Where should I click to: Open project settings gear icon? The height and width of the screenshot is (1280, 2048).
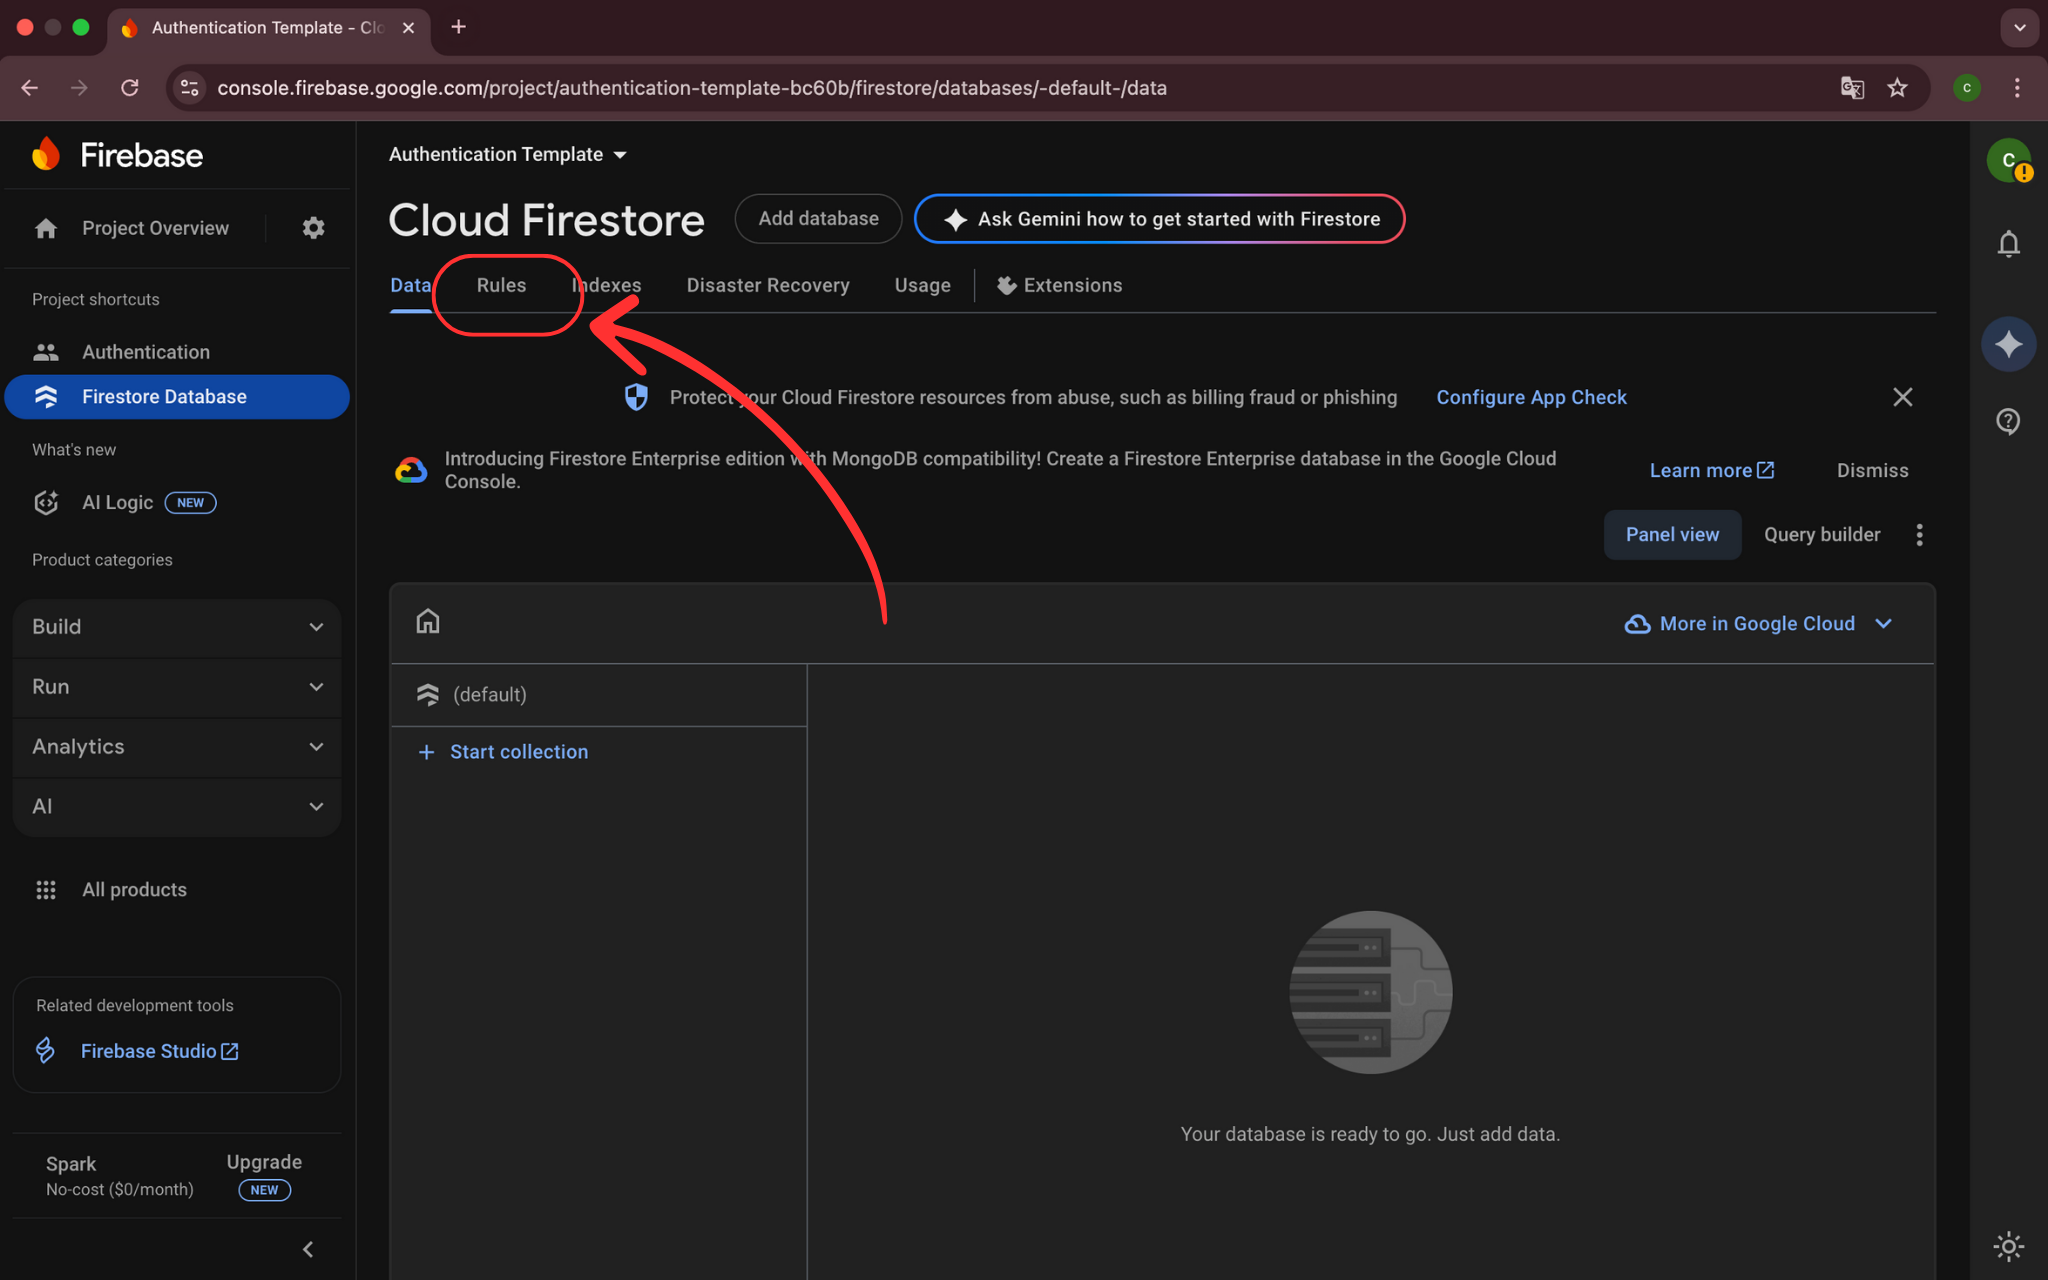(x=313, y=228)
